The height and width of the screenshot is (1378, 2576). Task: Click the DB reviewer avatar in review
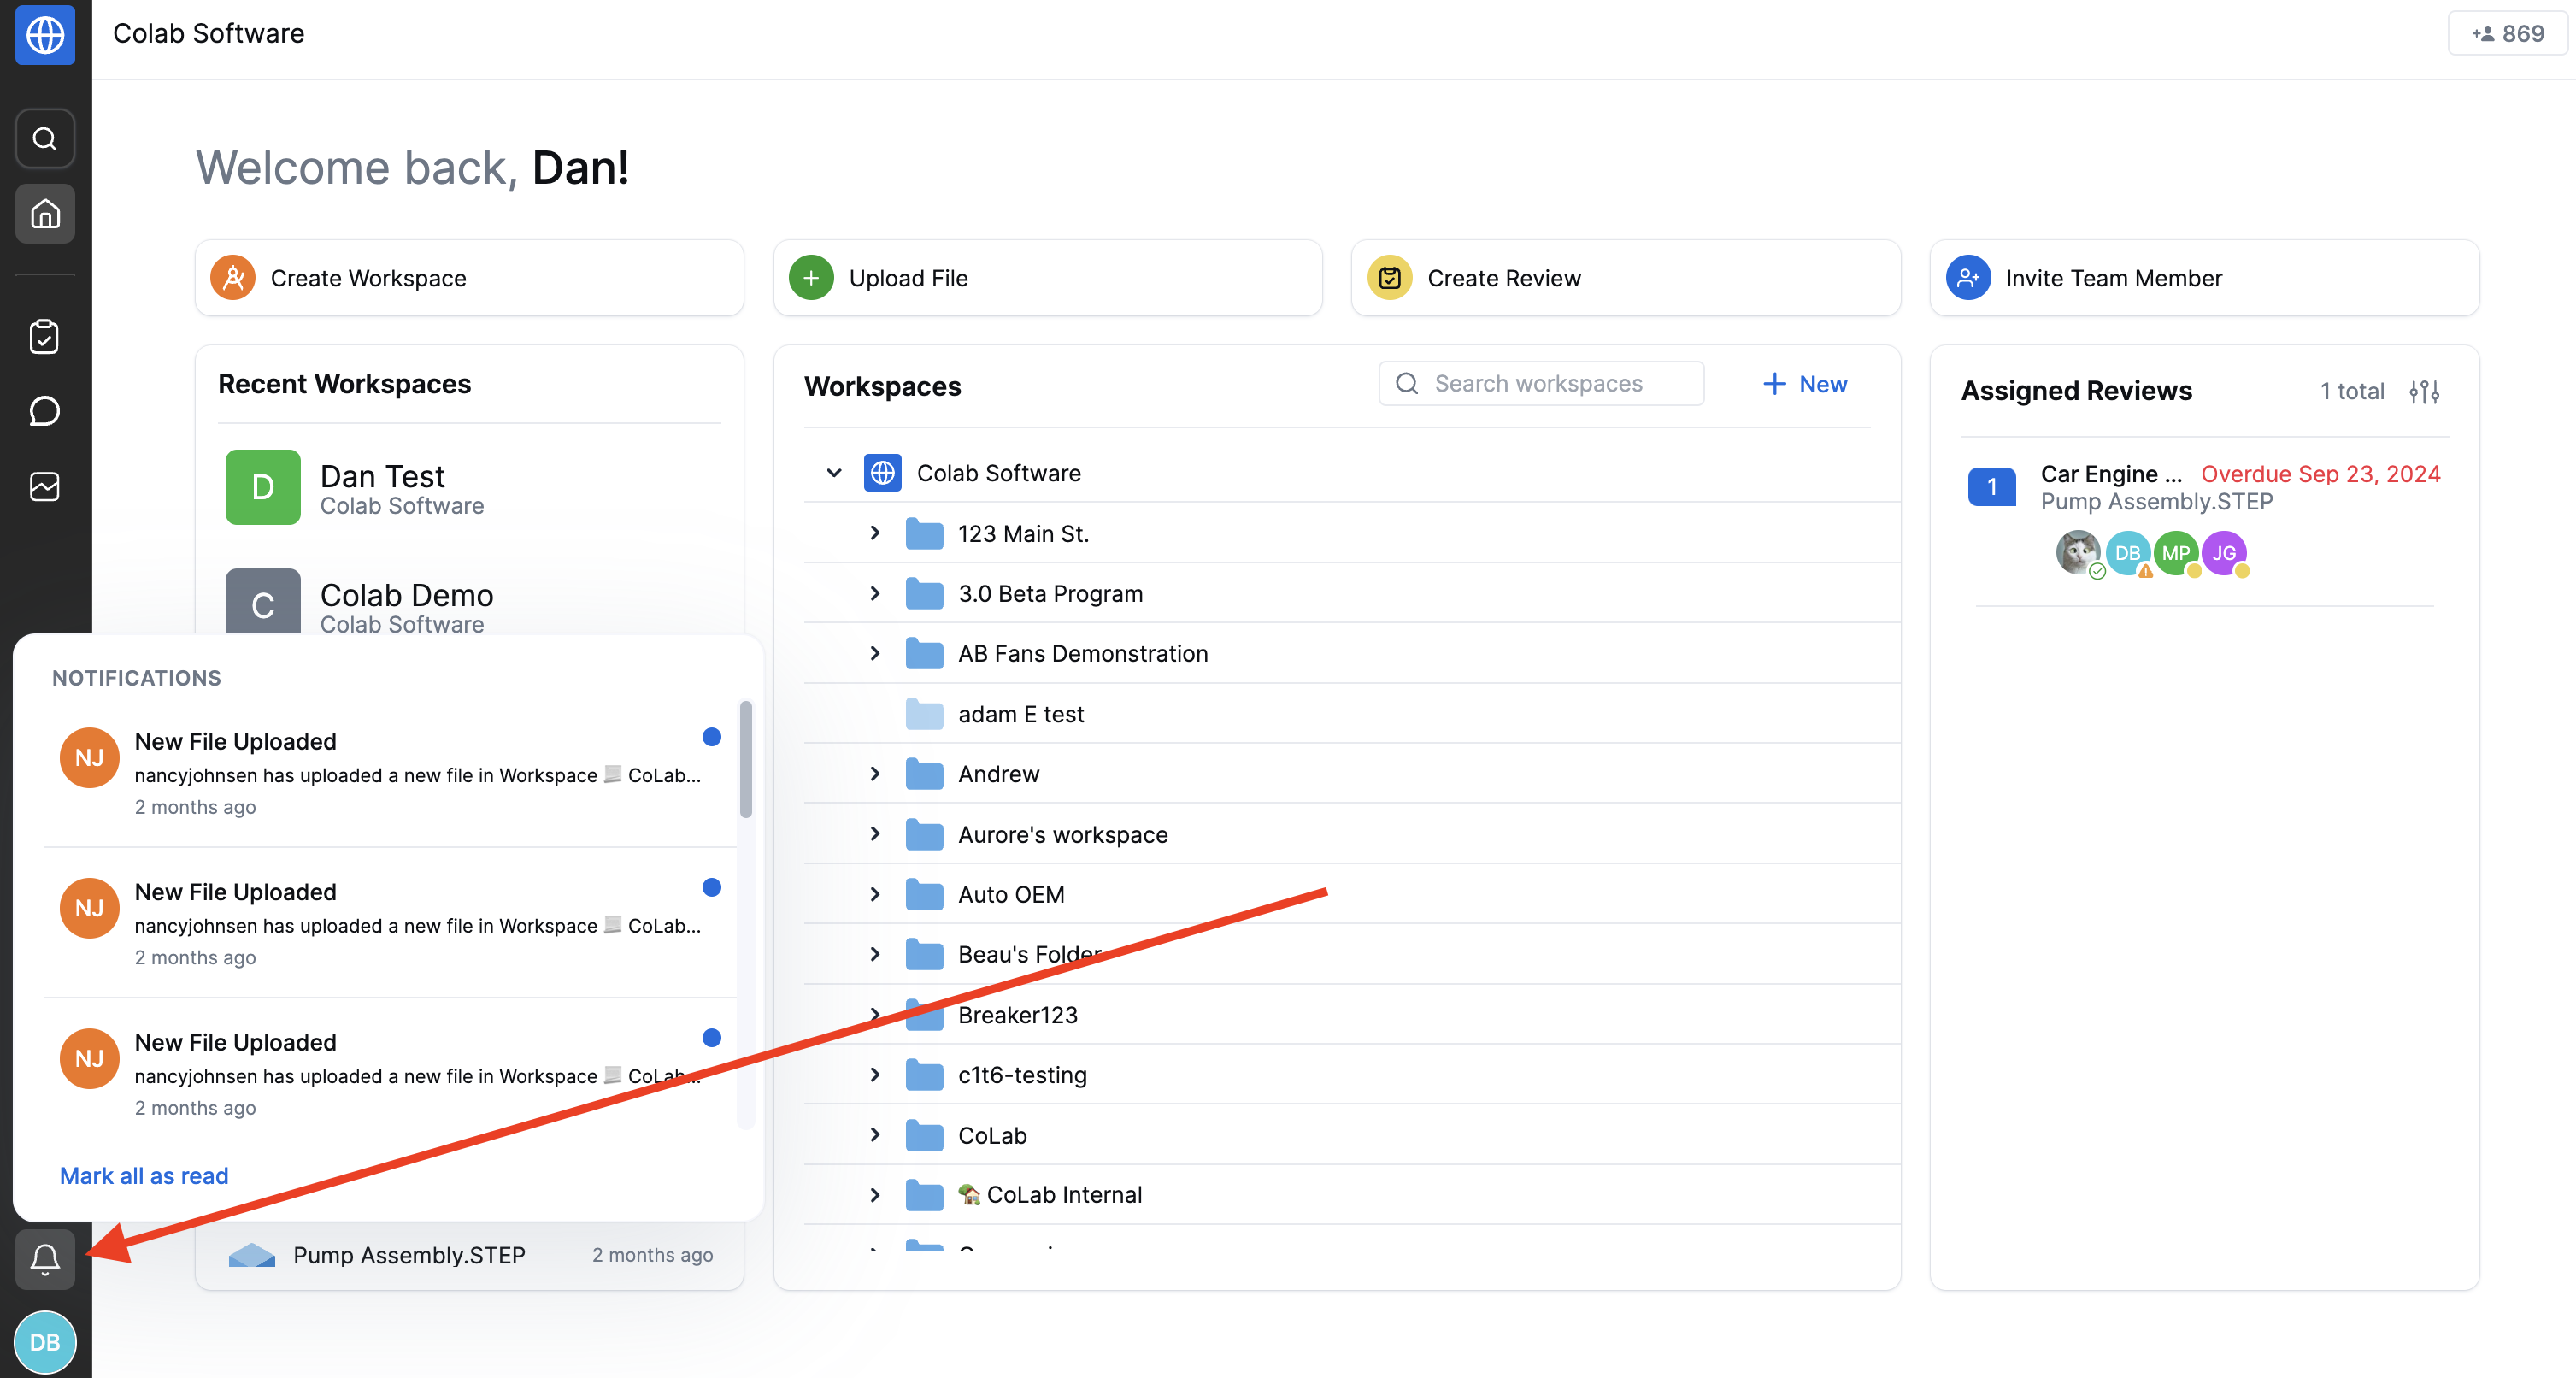(x=2127, y=552)
